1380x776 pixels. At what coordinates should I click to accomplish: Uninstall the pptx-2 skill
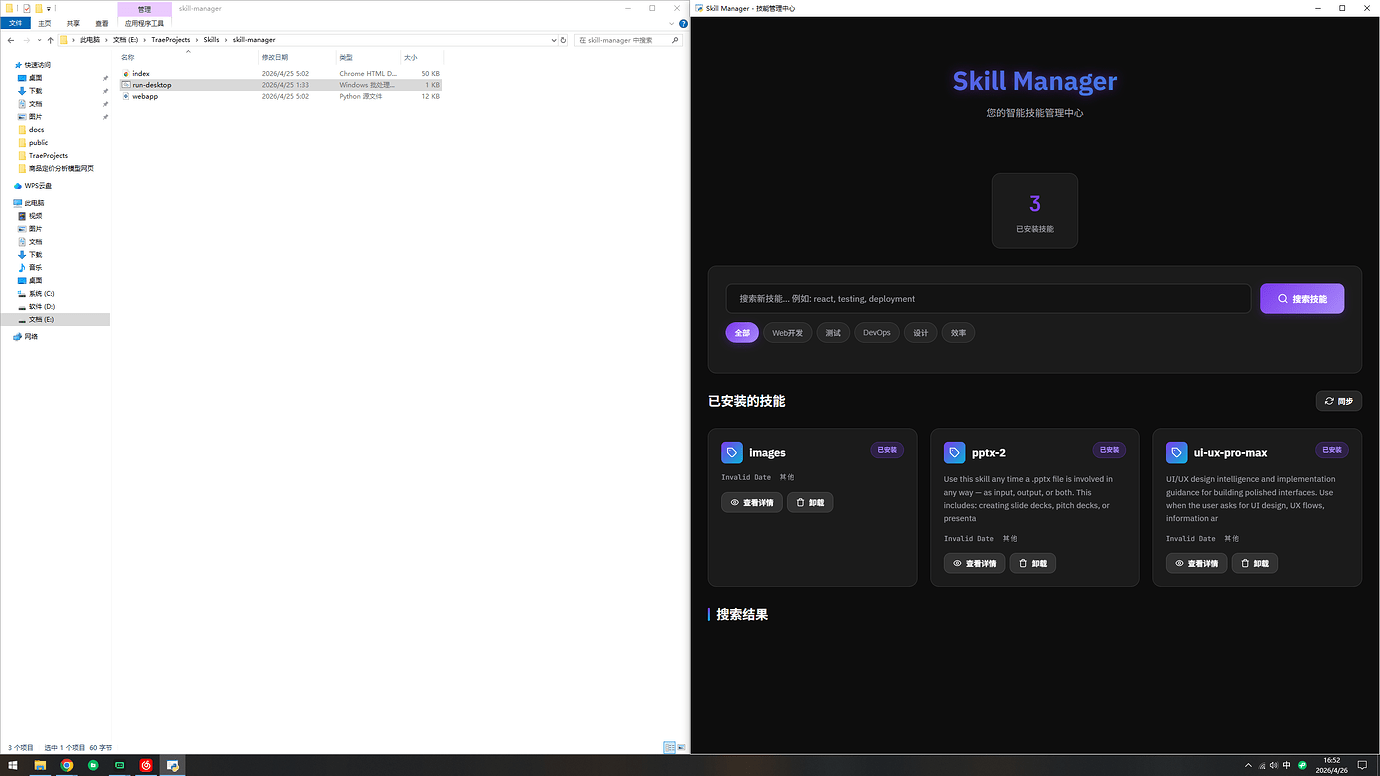[1032, 563]
